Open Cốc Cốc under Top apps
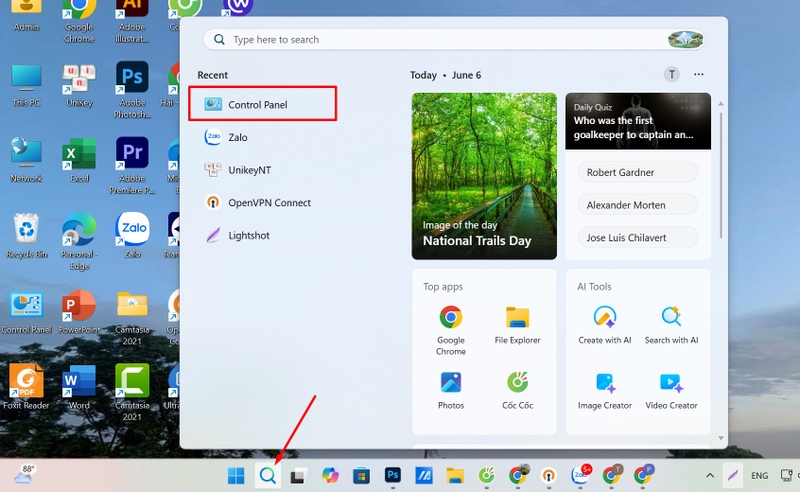The image size is (800, 492). [x=517, y=390]
